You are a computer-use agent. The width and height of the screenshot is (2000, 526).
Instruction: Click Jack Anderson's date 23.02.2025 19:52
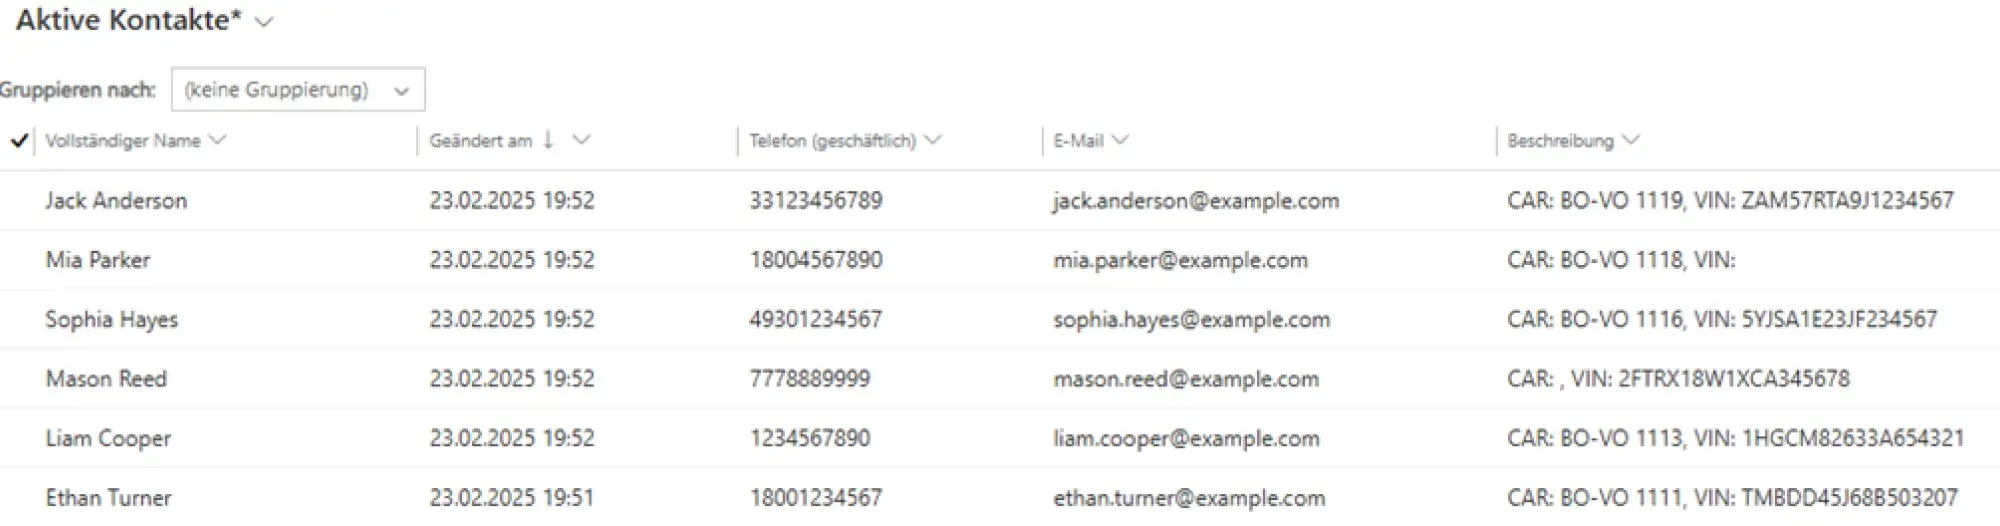pos(512,201)
